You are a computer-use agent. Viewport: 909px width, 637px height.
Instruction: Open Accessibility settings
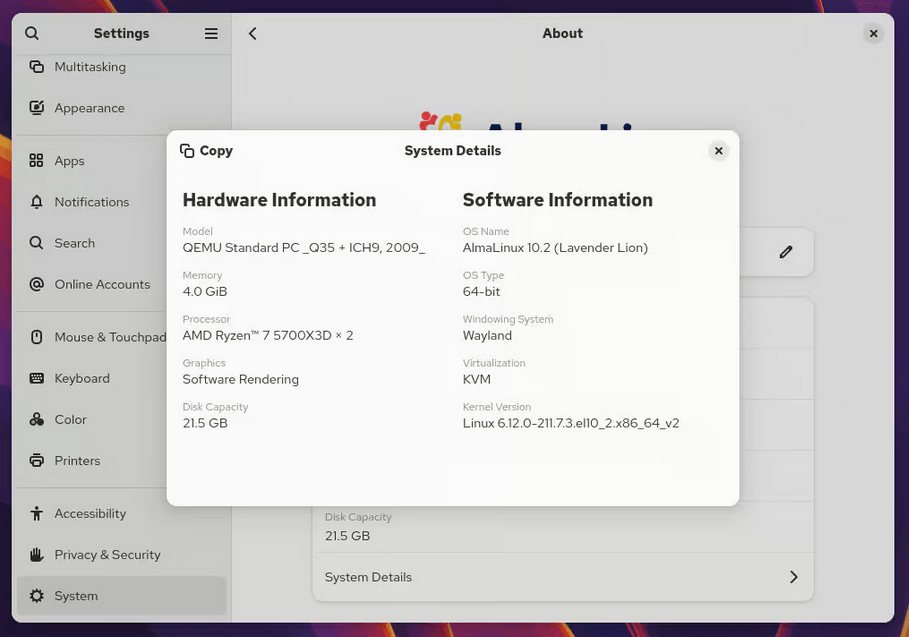coord(121,513)
